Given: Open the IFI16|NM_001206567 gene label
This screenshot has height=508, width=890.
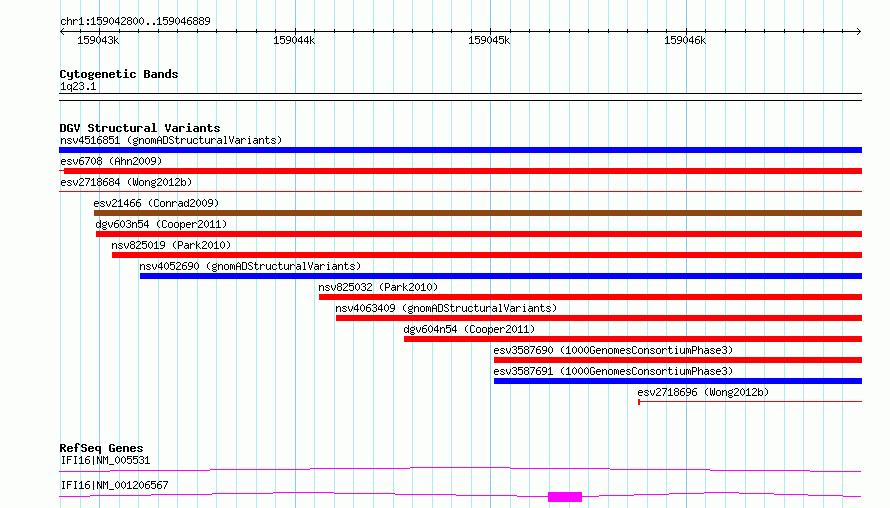Looking at the screenshot, I should click(114, 485).
